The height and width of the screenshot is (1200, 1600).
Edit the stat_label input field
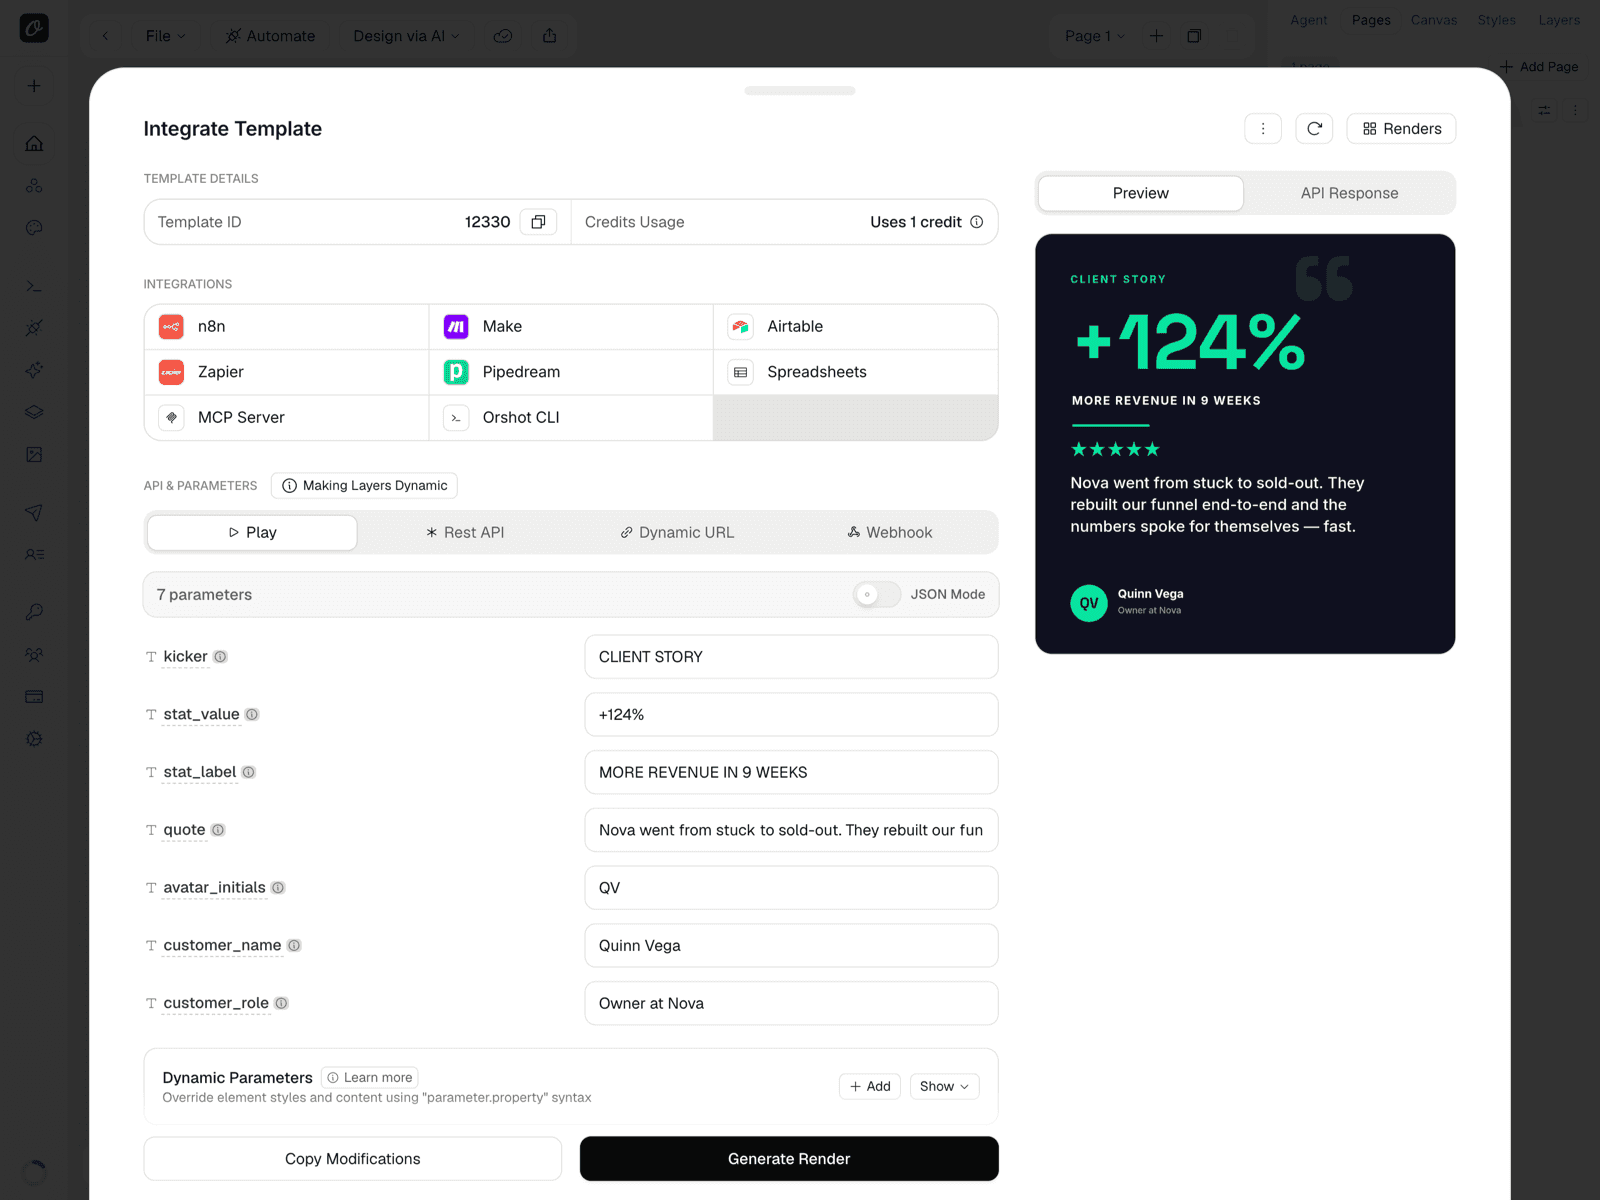pyautogui.click(x=791, y=773)
